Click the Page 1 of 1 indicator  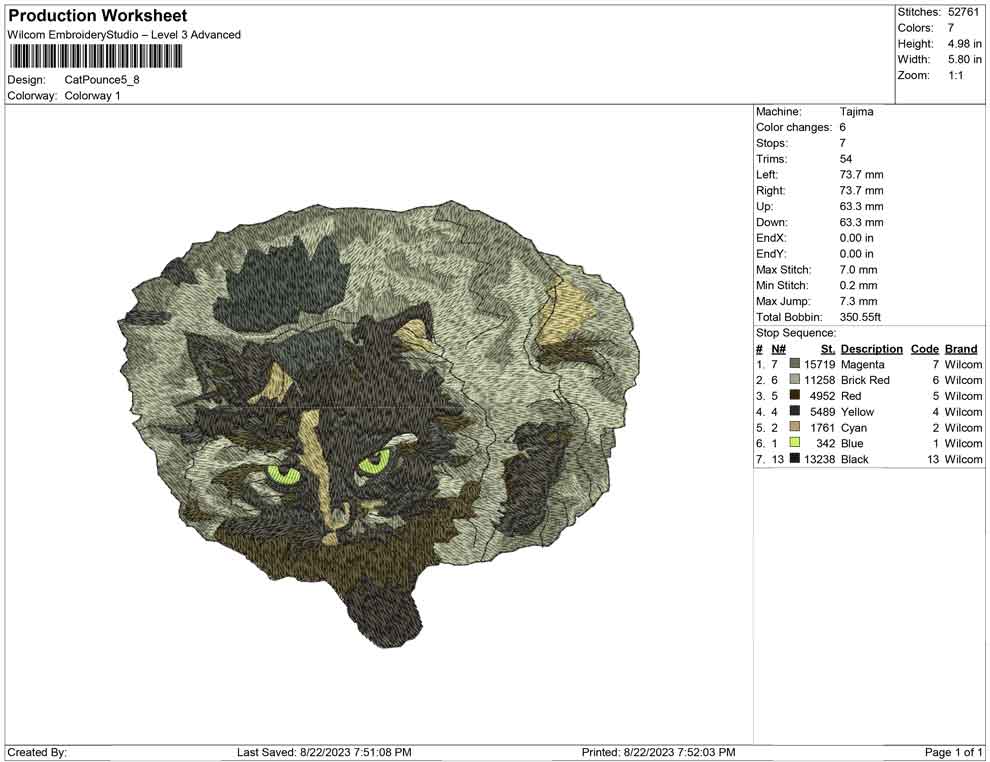954,752
